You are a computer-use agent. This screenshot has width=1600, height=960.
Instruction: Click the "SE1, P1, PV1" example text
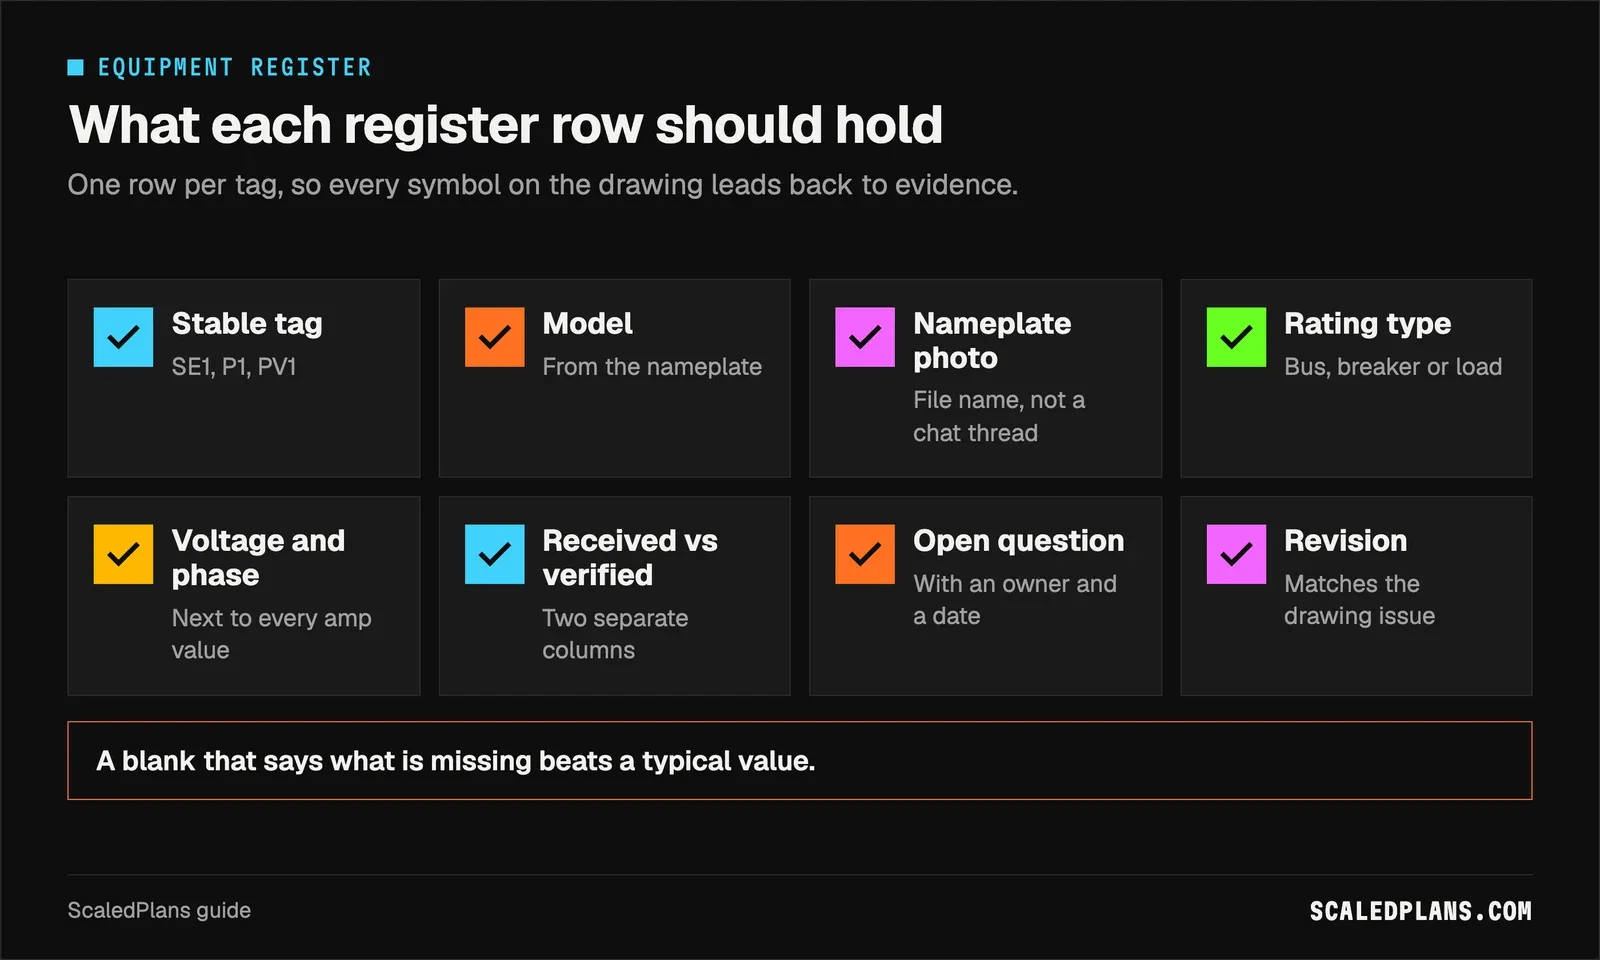[234, 367]
